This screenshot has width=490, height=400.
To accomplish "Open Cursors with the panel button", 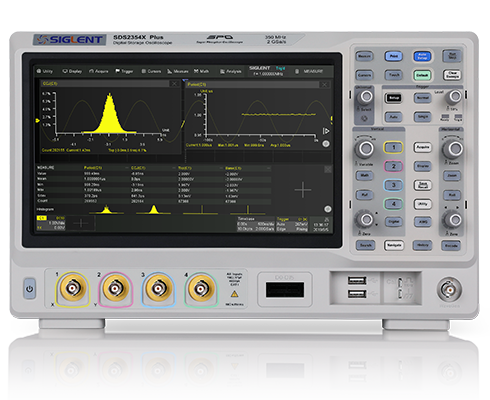I will pos(364,75).
